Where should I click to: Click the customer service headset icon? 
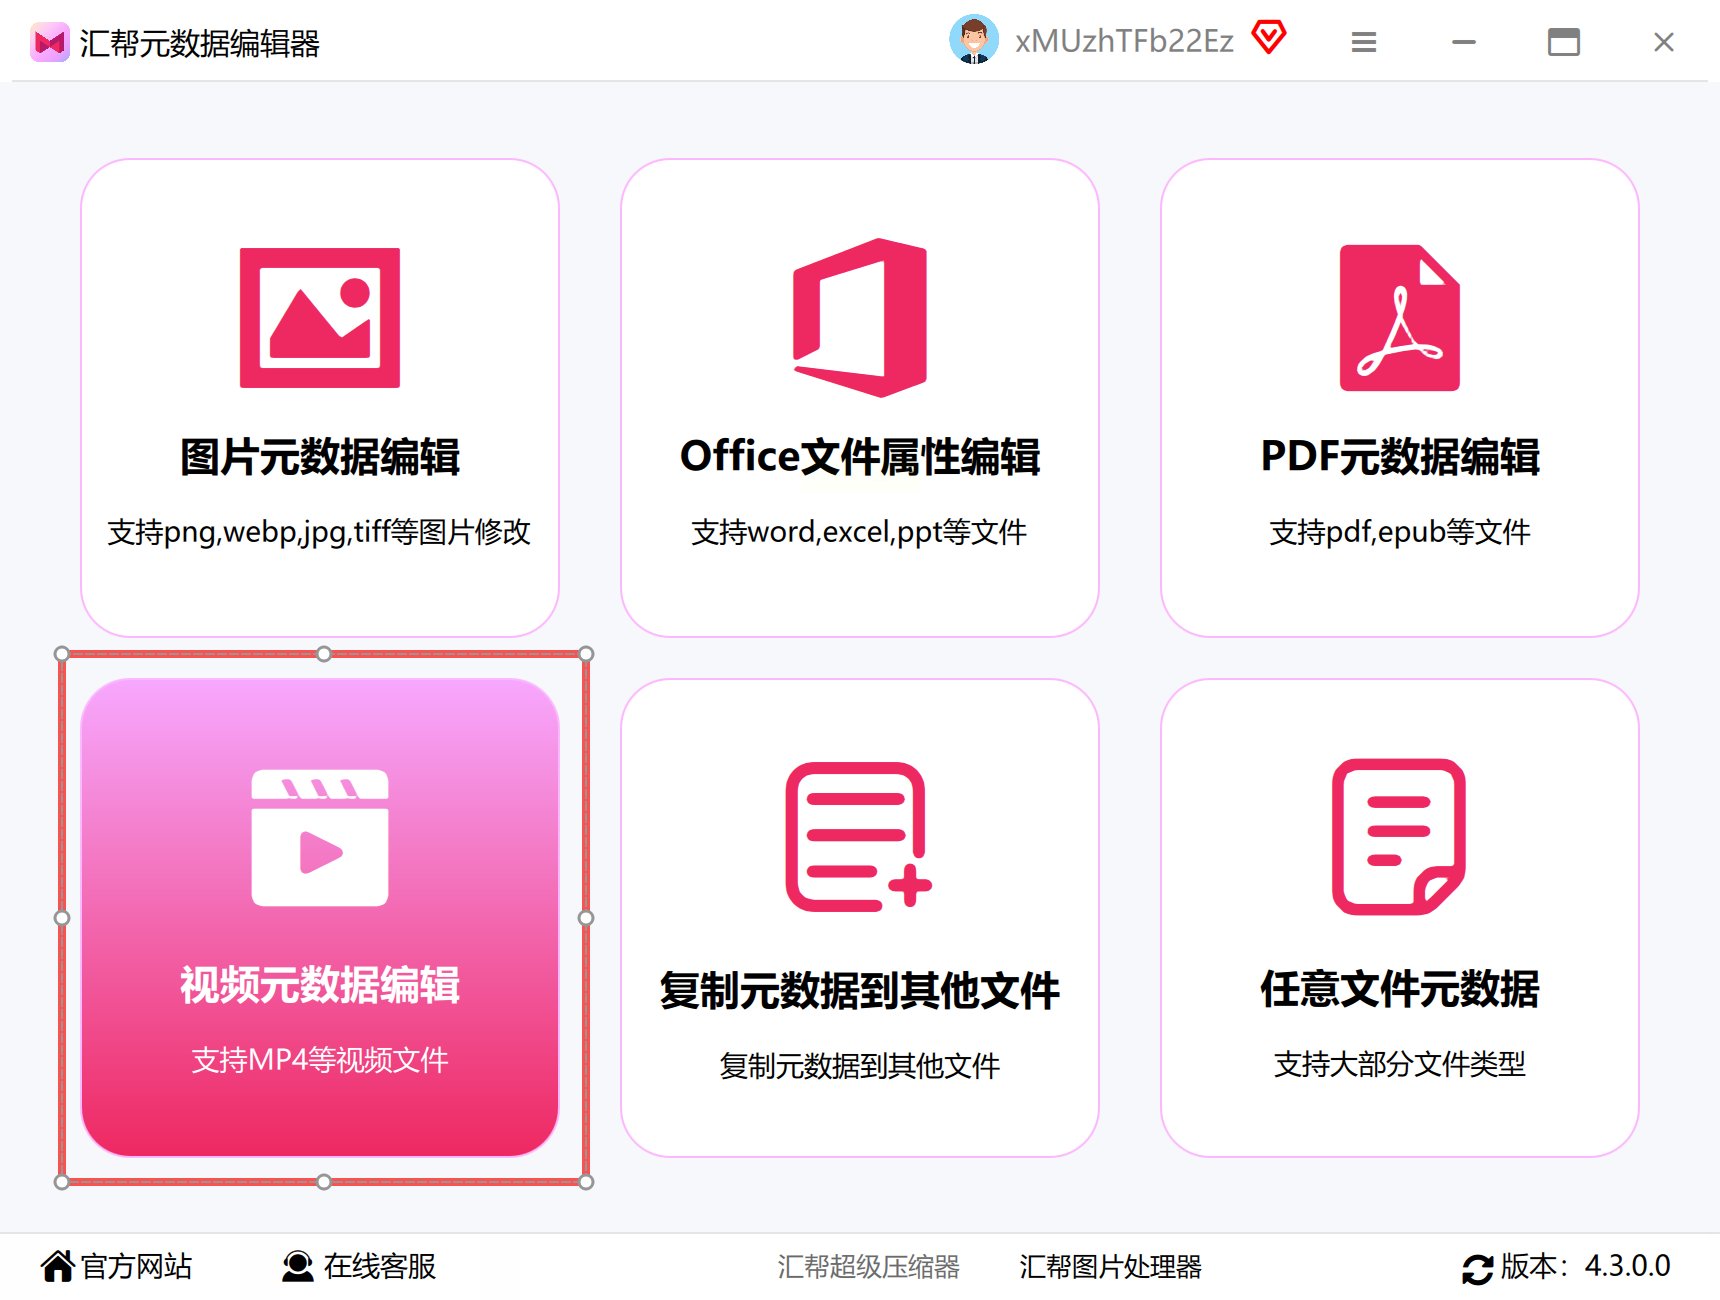(297, 1266)
